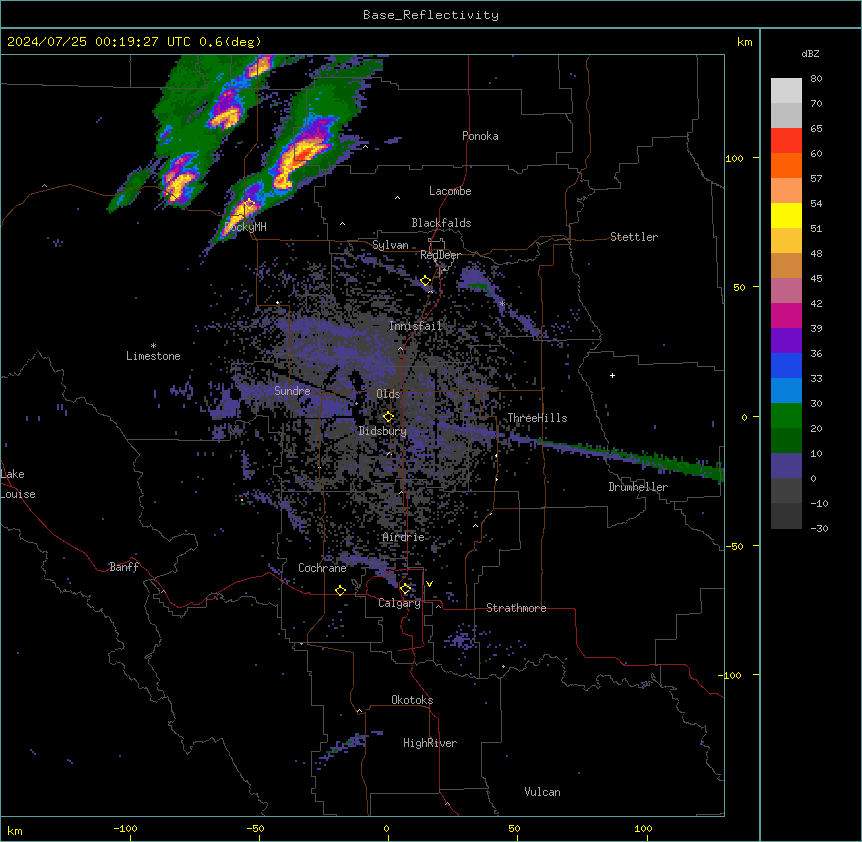Click the Innisfail city label
Screen dimensions: 862x842
[415, 326]
